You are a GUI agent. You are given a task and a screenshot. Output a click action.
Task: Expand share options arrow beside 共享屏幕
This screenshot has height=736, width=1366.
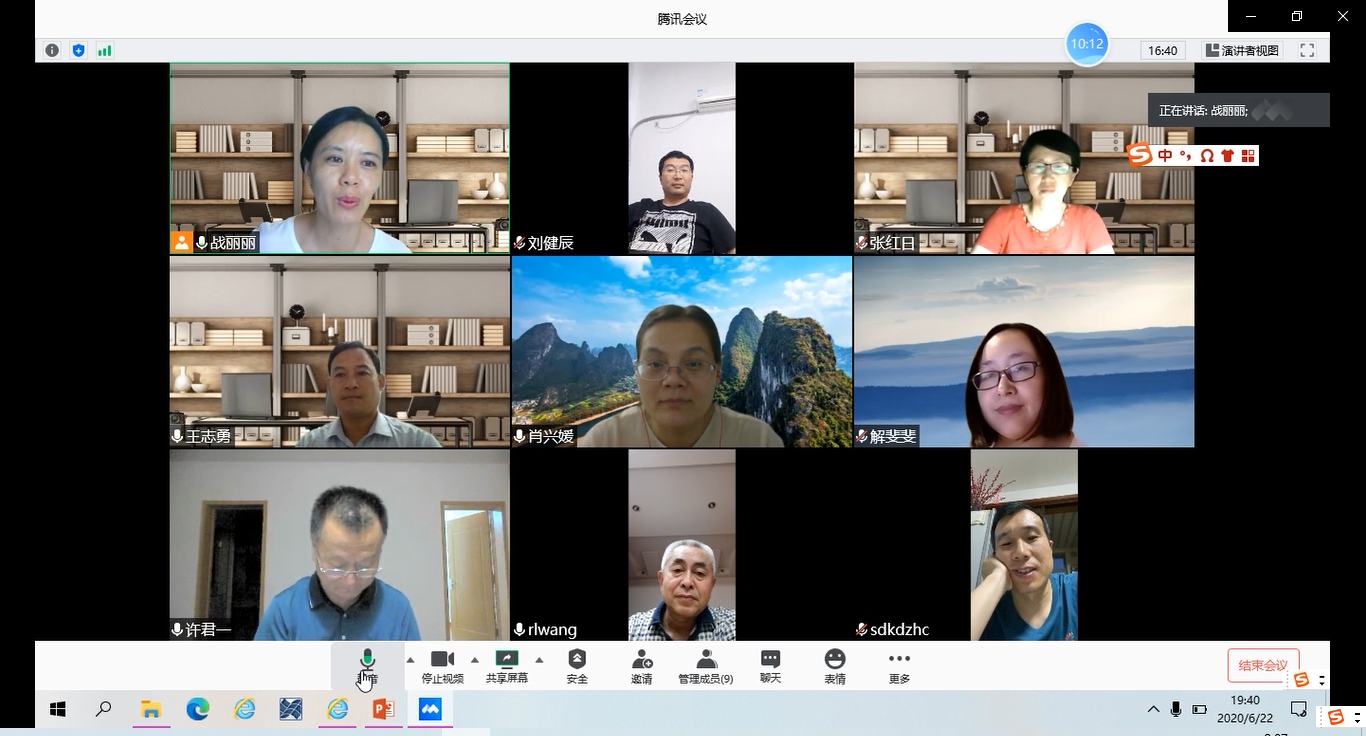540,660
